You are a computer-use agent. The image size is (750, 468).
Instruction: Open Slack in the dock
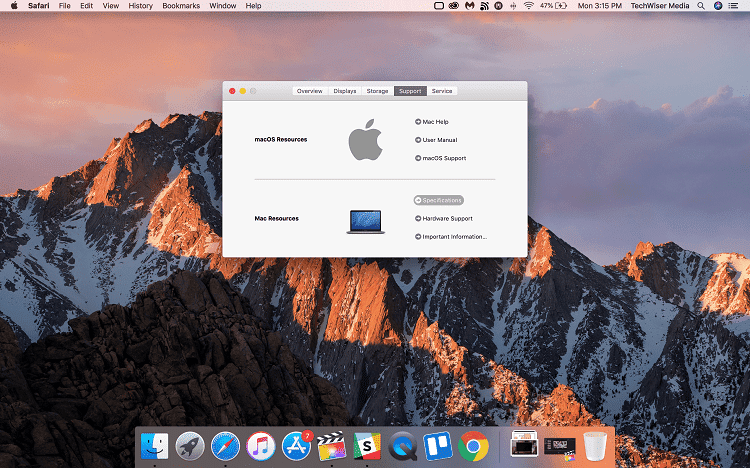click(367, 446)
